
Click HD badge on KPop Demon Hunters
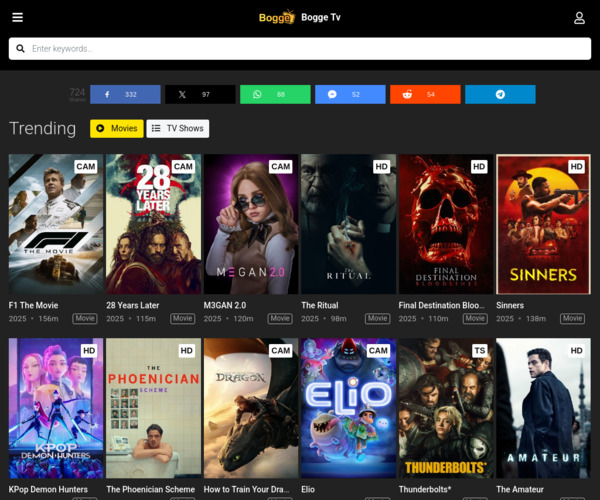[89, 350]
